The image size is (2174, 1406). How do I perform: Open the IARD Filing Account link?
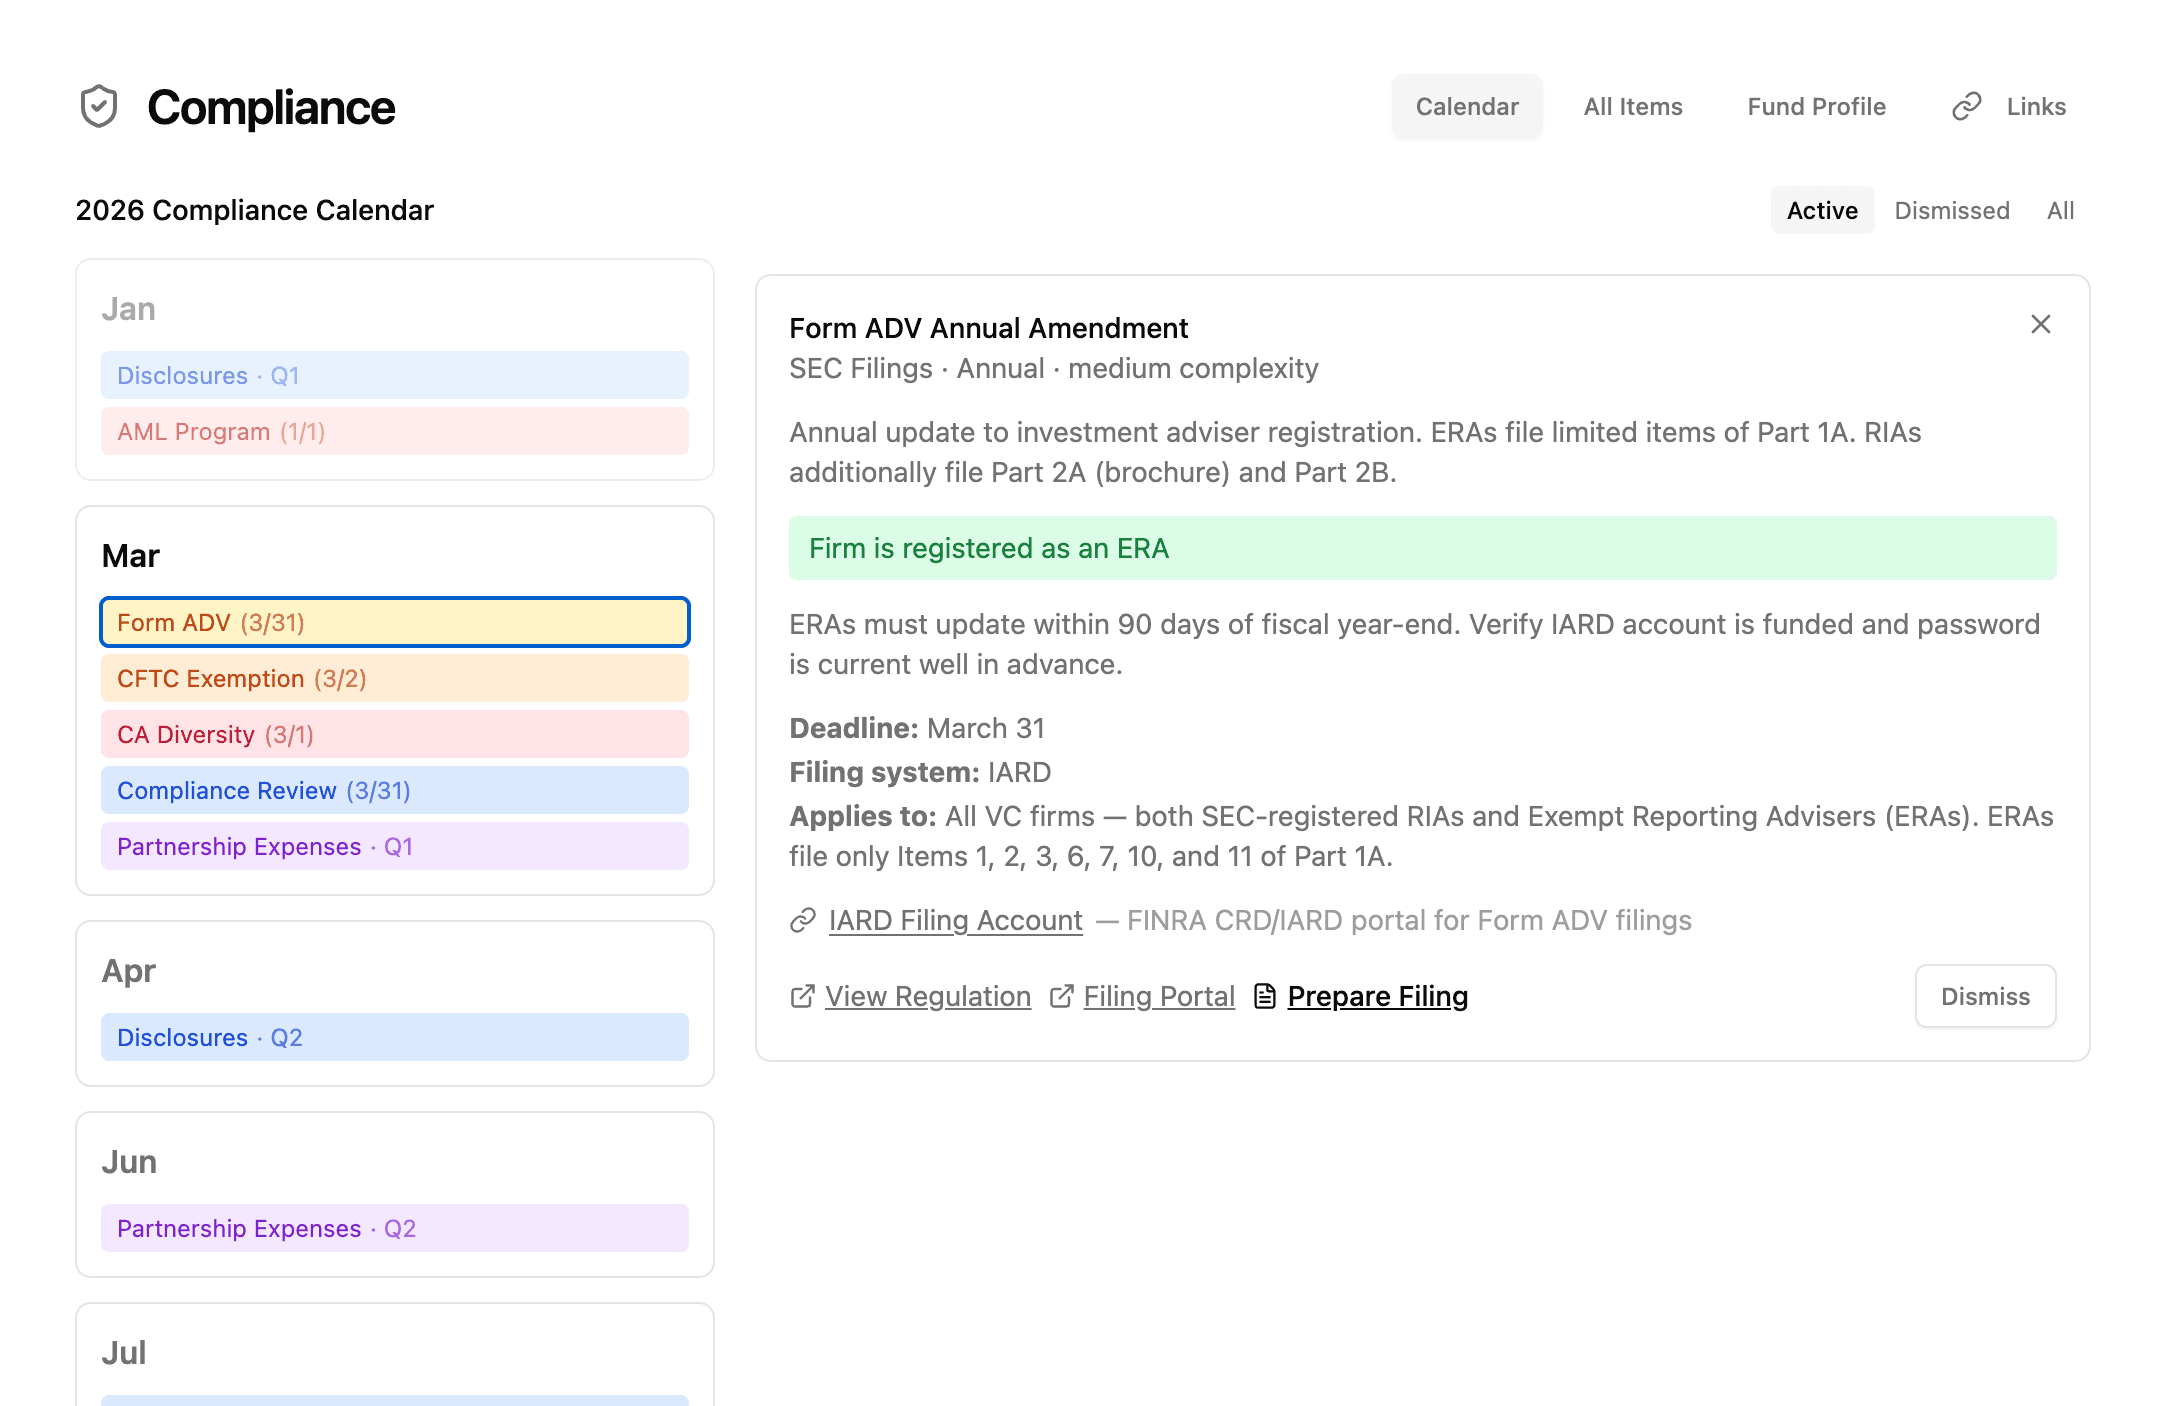[x=955, y=920]
